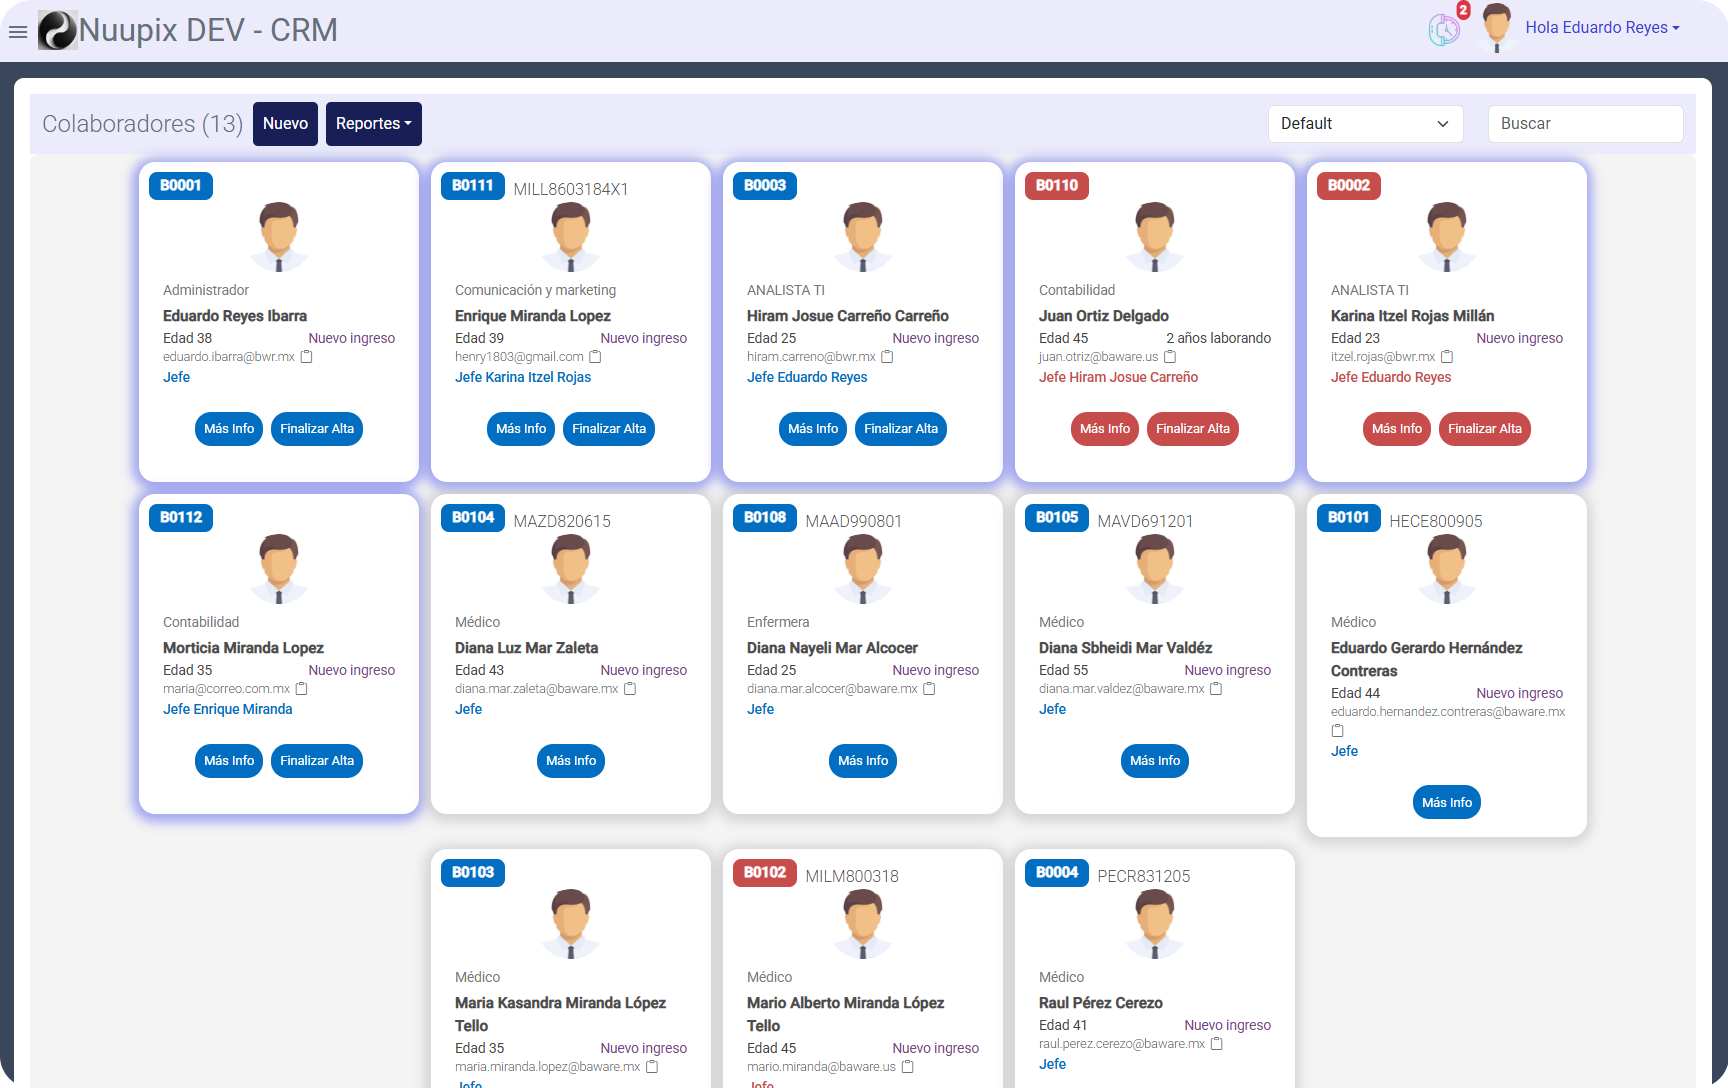
Task: Open the hamburger navigation menu
Action: pos(18,32)
